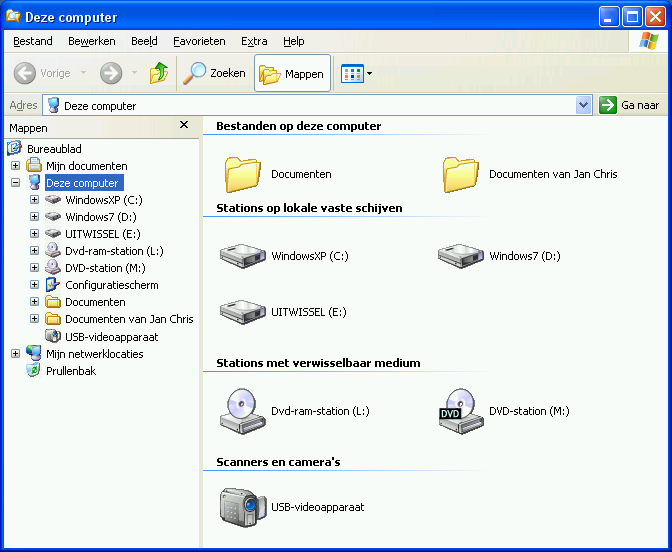Select the DVD-station (M:) disc icon
The width and height of the screenshot is (672, 552).
coord(460,410)
